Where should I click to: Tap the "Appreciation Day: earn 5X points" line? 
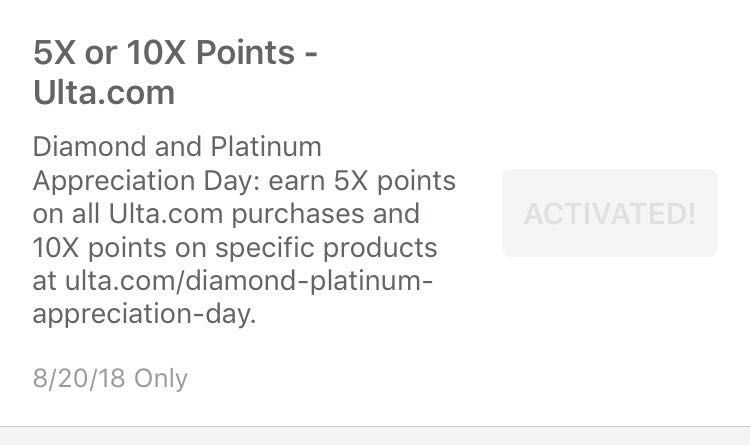[x=244, y=181]
